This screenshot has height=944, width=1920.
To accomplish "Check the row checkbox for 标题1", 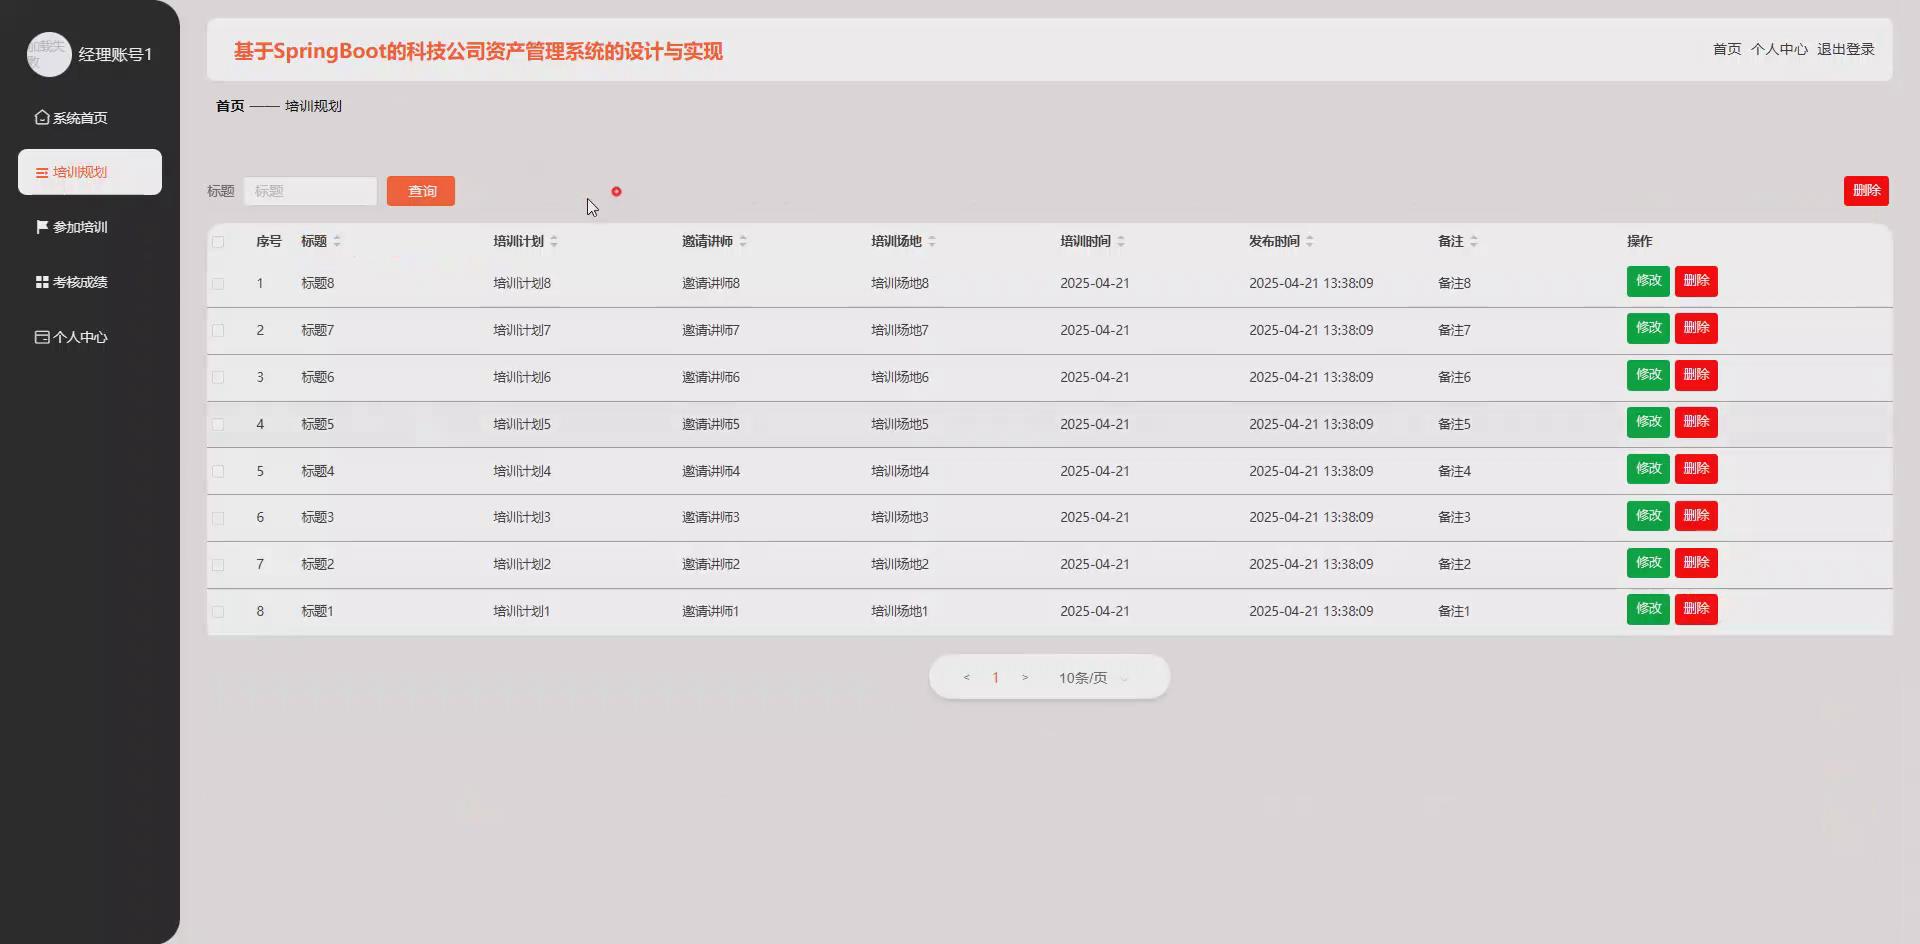I will [x=218, y=611].
